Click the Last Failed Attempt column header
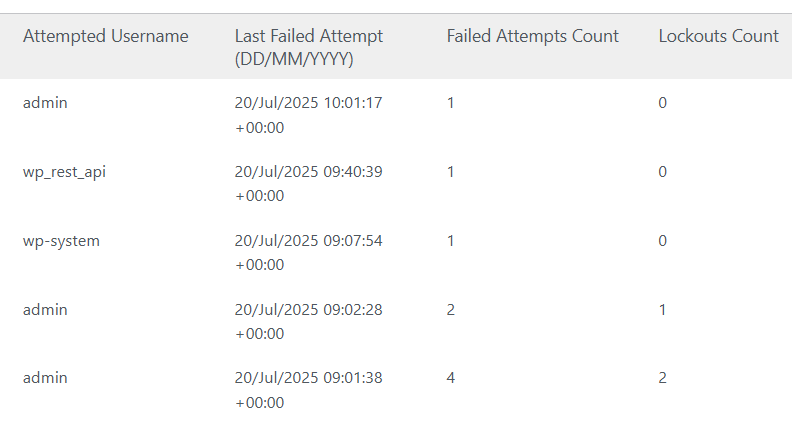The width and height of the screenshot is (792, 425). (x=309, y=48)
